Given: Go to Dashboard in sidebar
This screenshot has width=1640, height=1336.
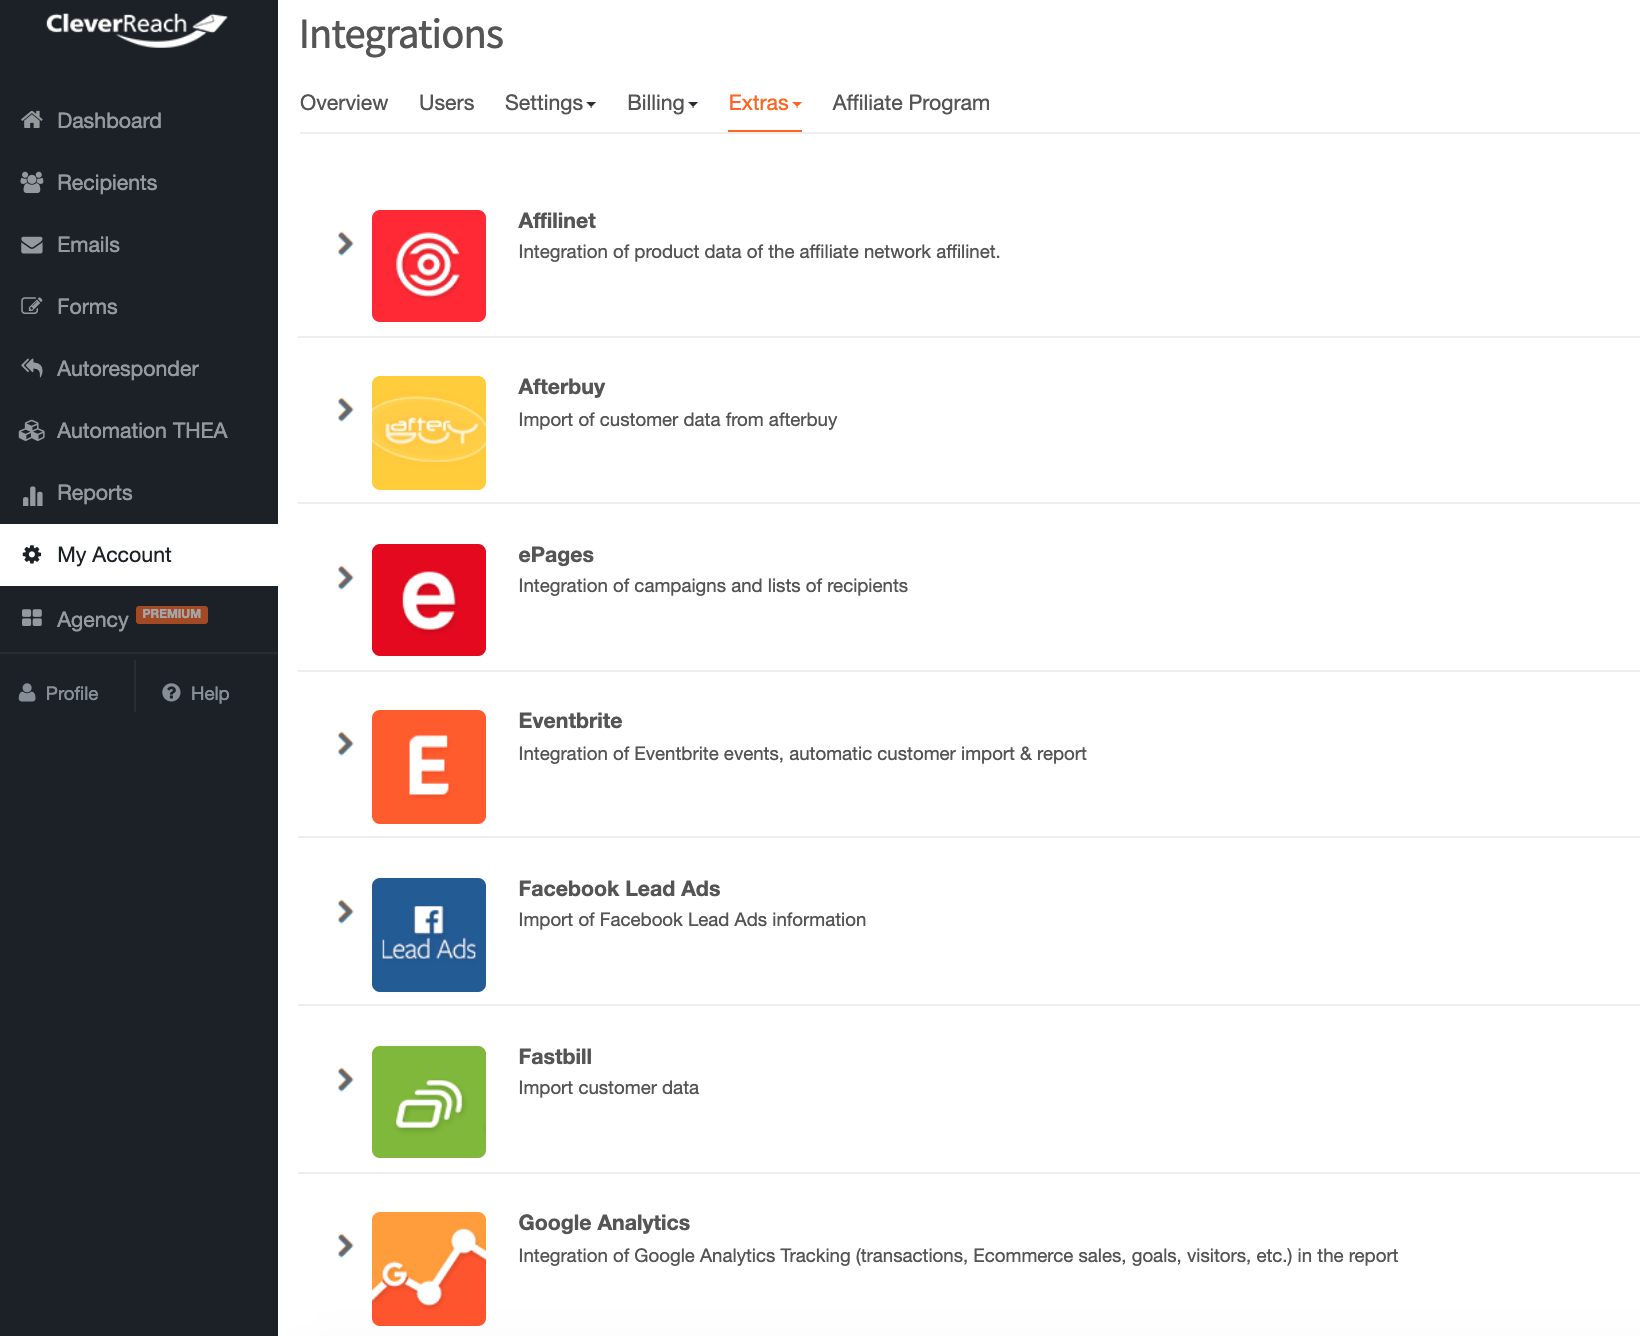Looking at the screenshot, I should tap(139, 121).
